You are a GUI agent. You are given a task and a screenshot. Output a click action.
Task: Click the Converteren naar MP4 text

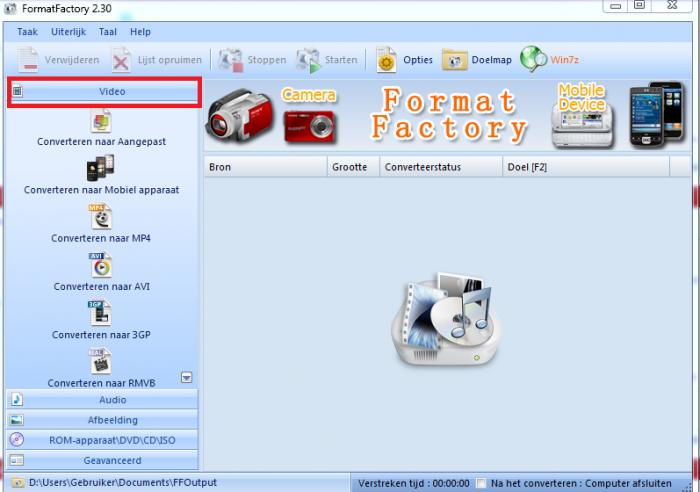101,238
